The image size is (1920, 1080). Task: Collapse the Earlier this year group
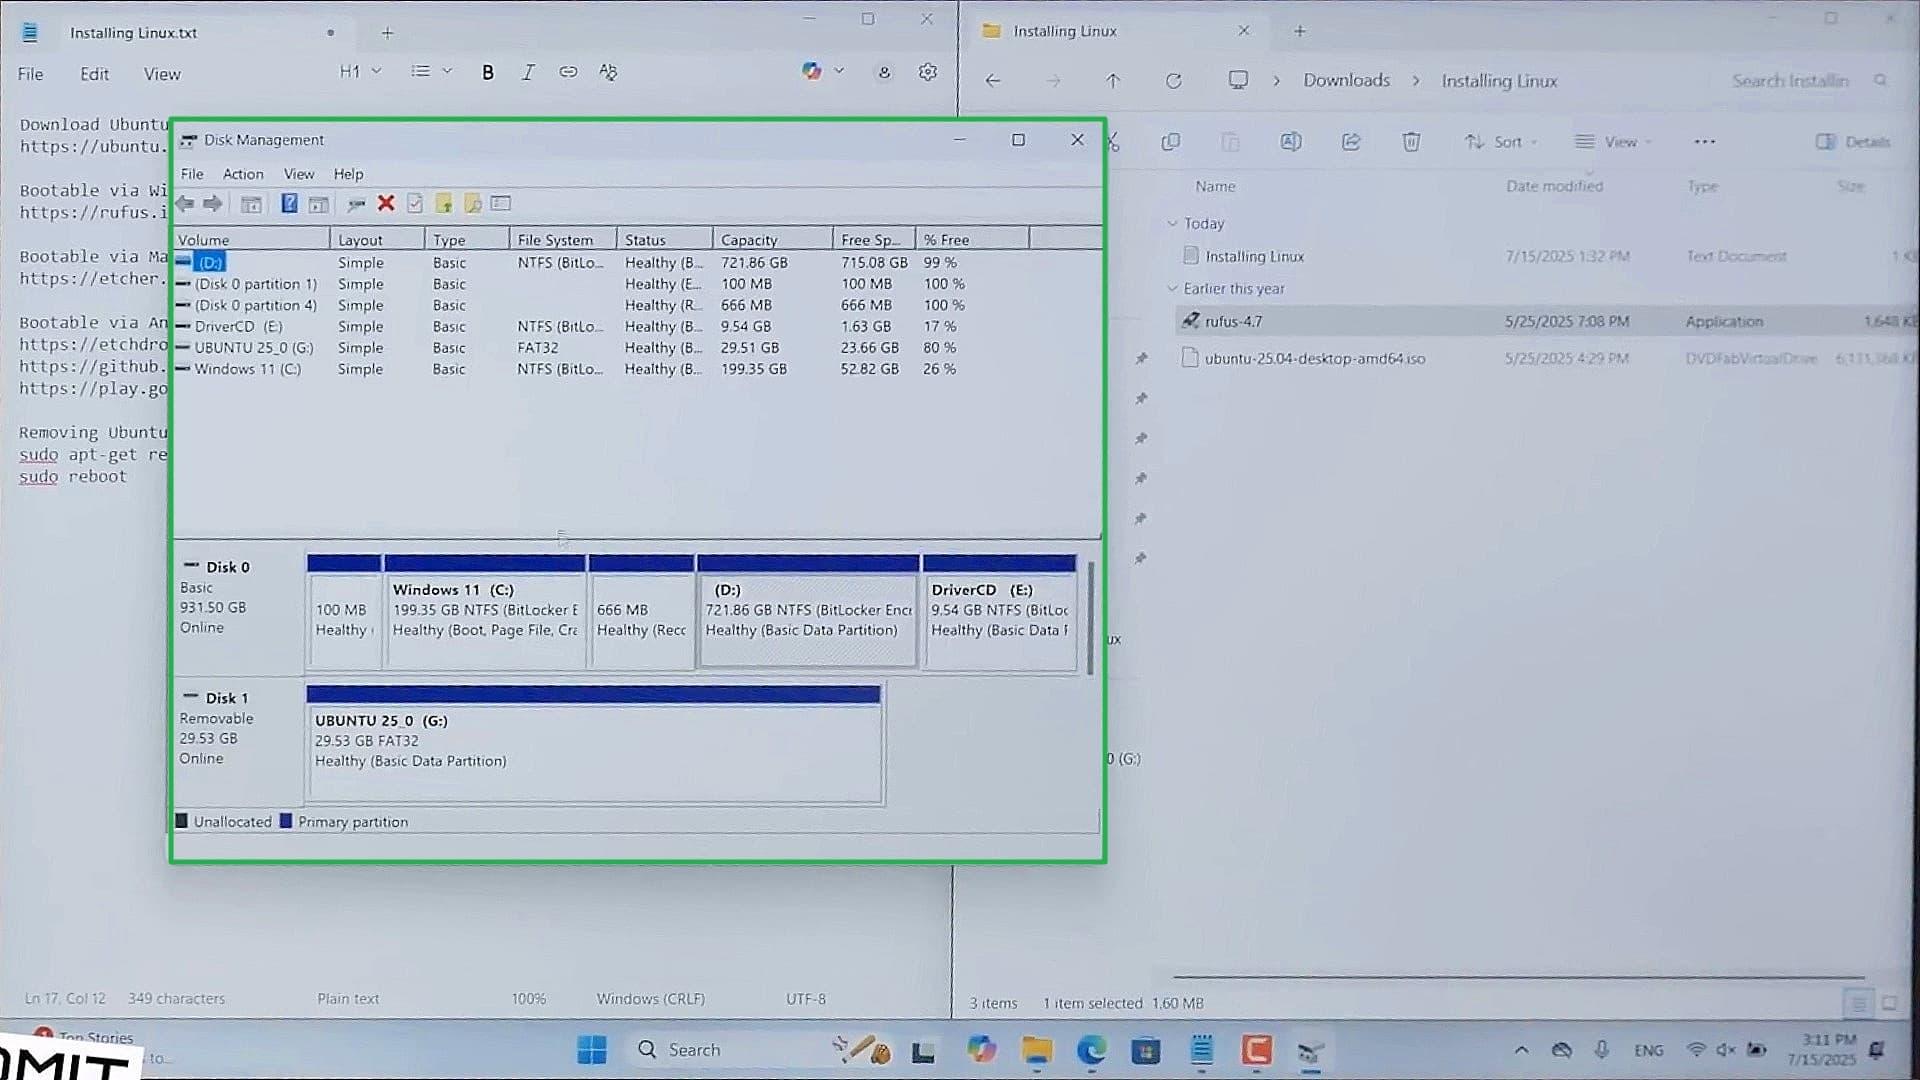1172,288
